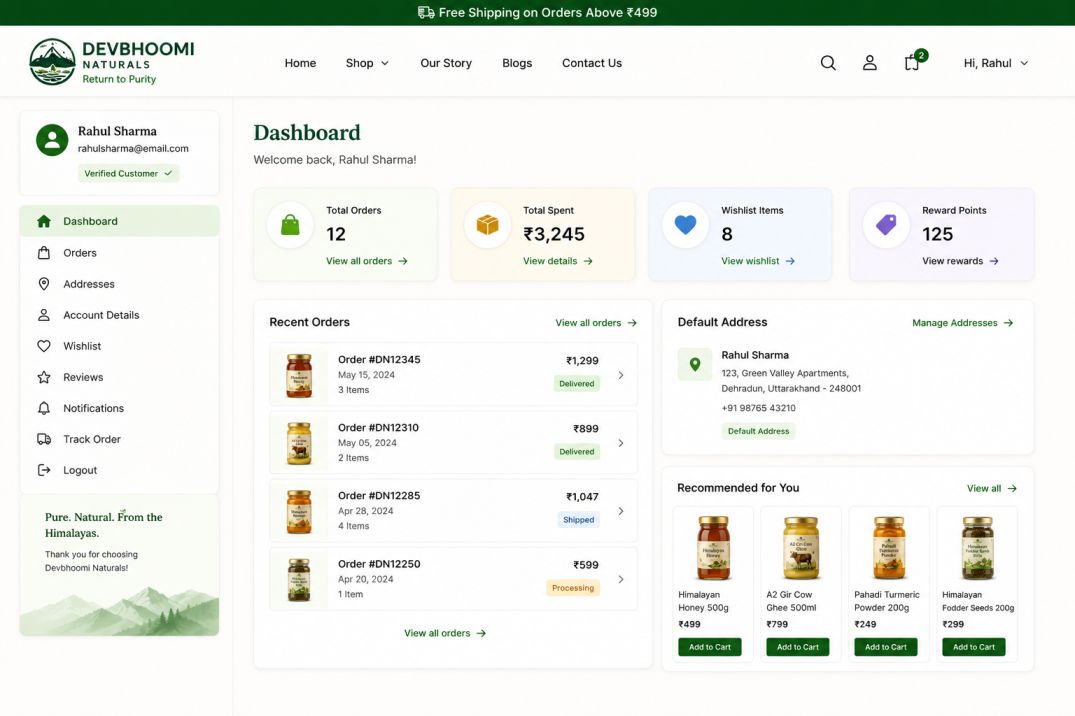Click the Processing status badge
The image size is (1075, 716).
coord(572,588)
